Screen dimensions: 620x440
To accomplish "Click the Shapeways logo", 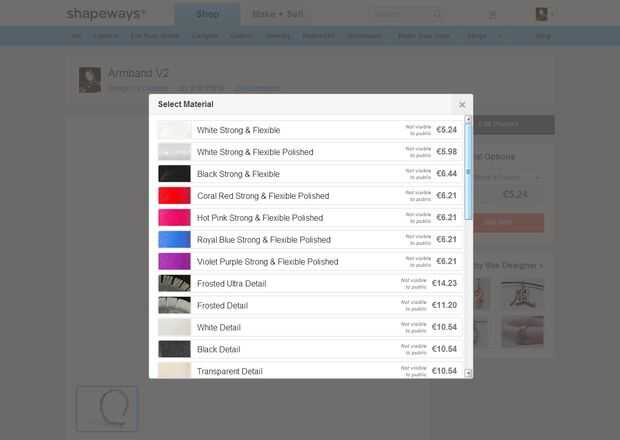I will click(106, 14).
